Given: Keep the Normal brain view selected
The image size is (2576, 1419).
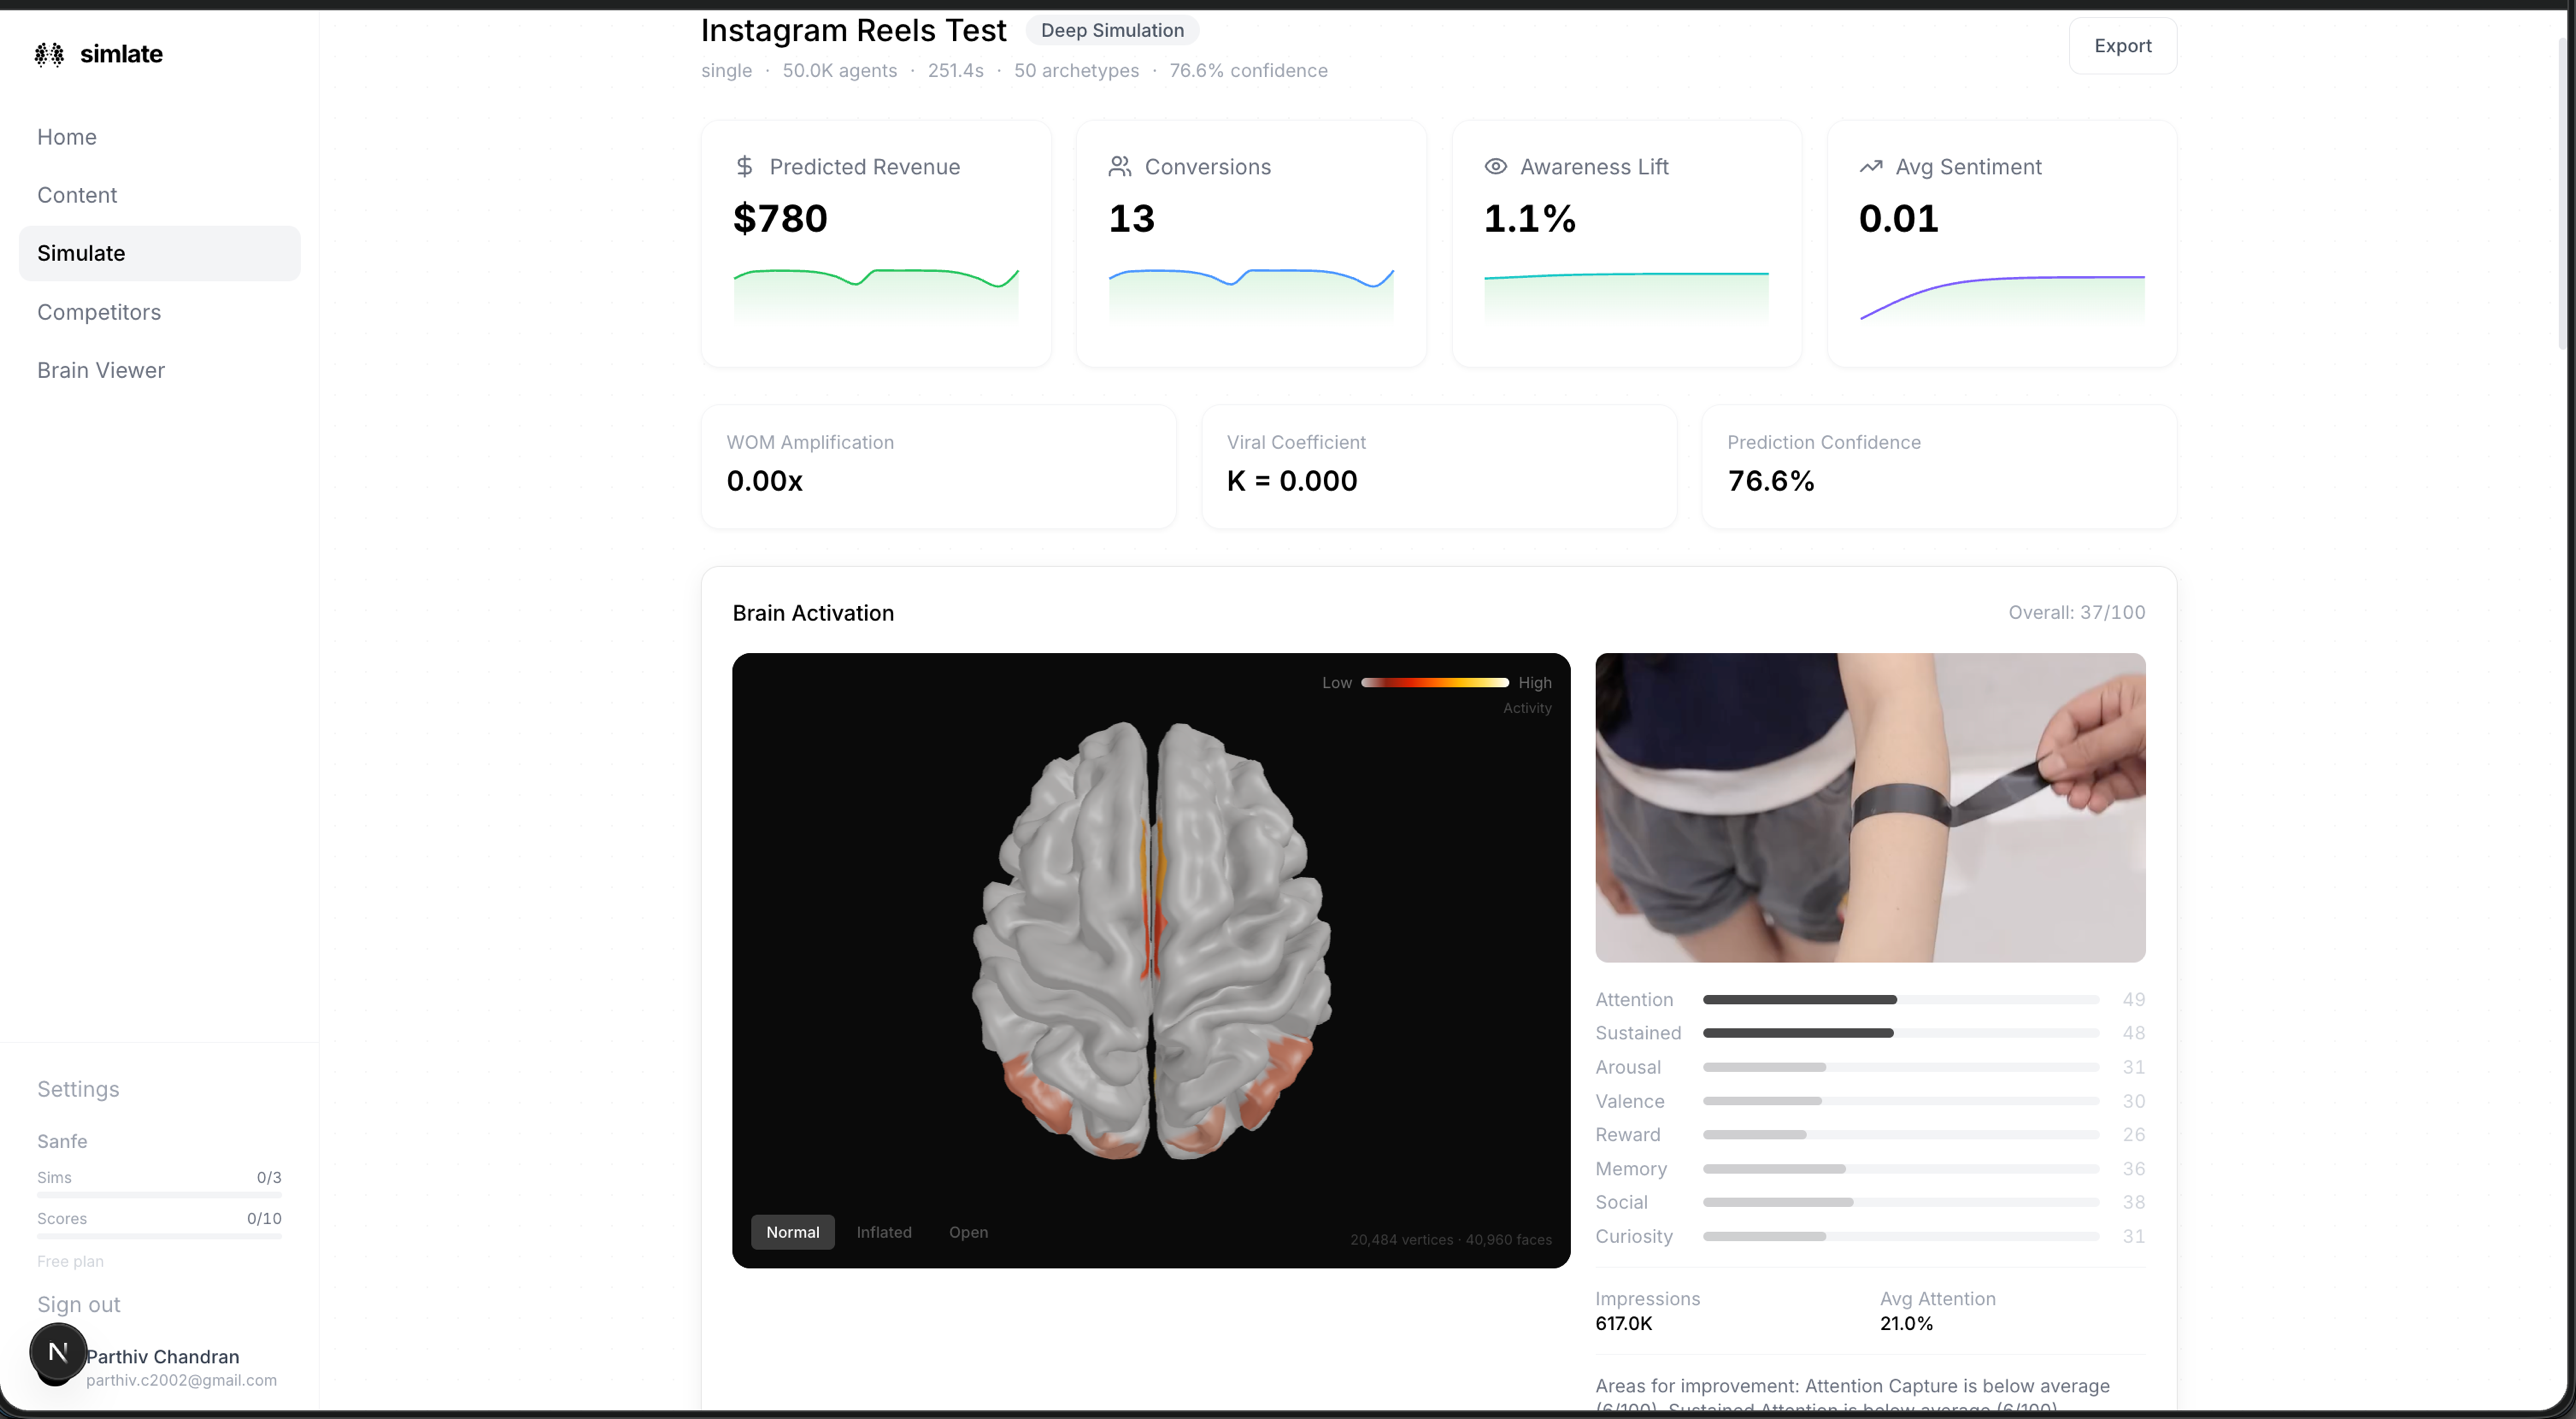Looking at the screenshot, I should tap(792, 1232).
